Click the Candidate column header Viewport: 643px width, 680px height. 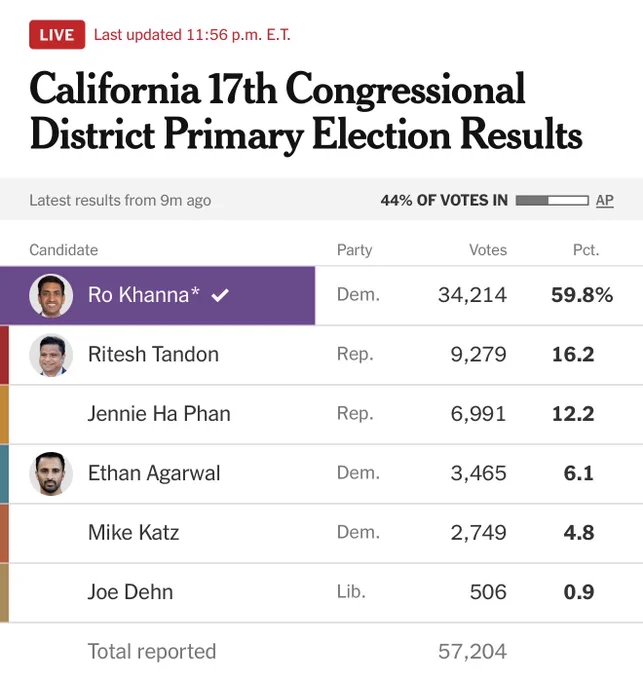coord(63,250)
